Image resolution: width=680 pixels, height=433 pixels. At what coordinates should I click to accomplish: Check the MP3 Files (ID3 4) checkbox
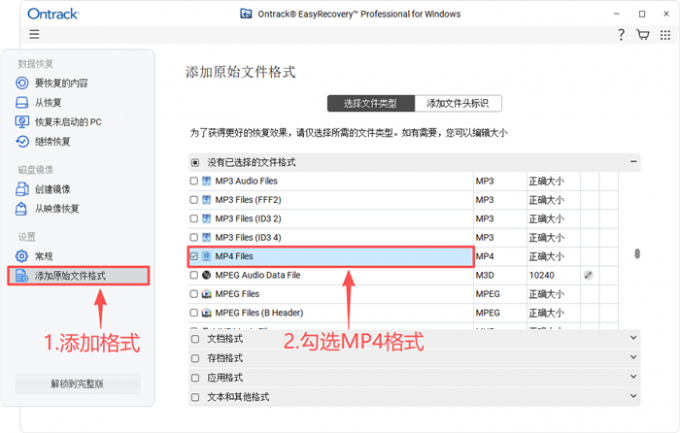(194, 237)
